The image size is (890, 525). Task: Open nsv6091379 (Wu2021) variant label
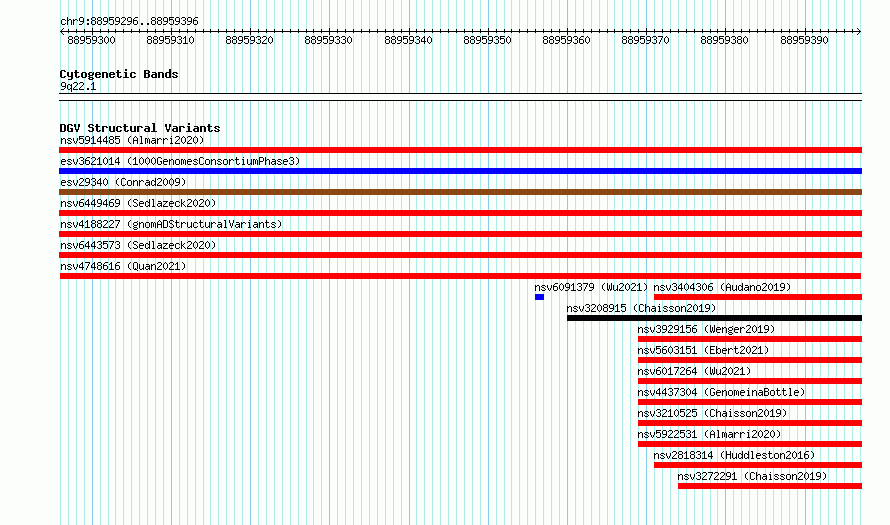click(591, 287)
